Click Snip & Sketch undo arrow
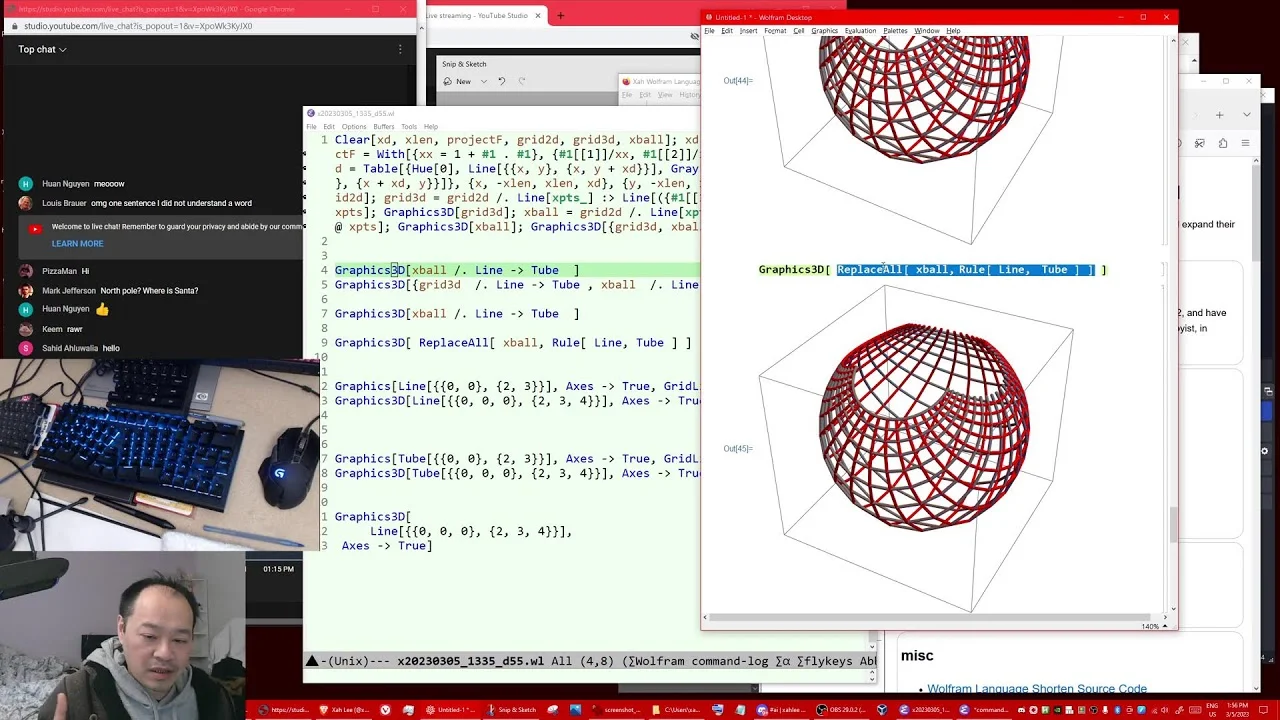 tap(502, 81)
